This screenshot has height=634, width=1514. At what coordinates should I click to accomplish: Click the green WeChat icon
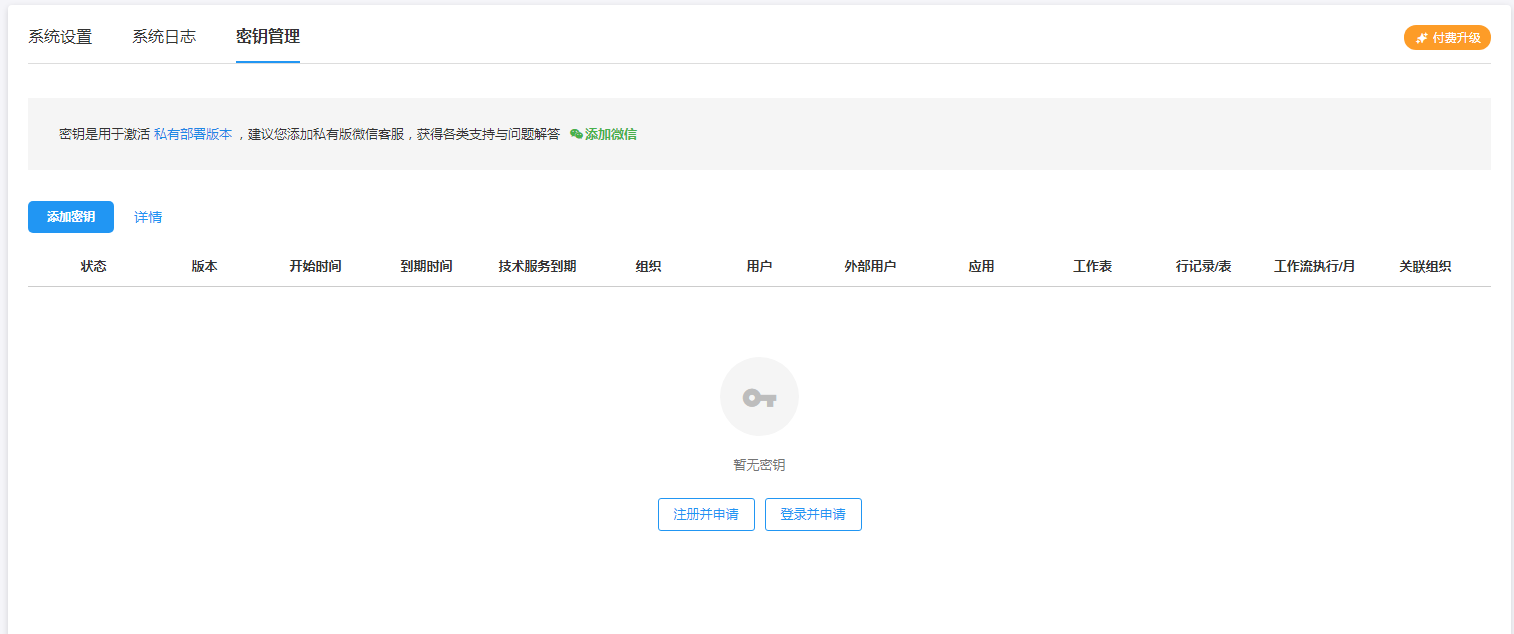576,134
